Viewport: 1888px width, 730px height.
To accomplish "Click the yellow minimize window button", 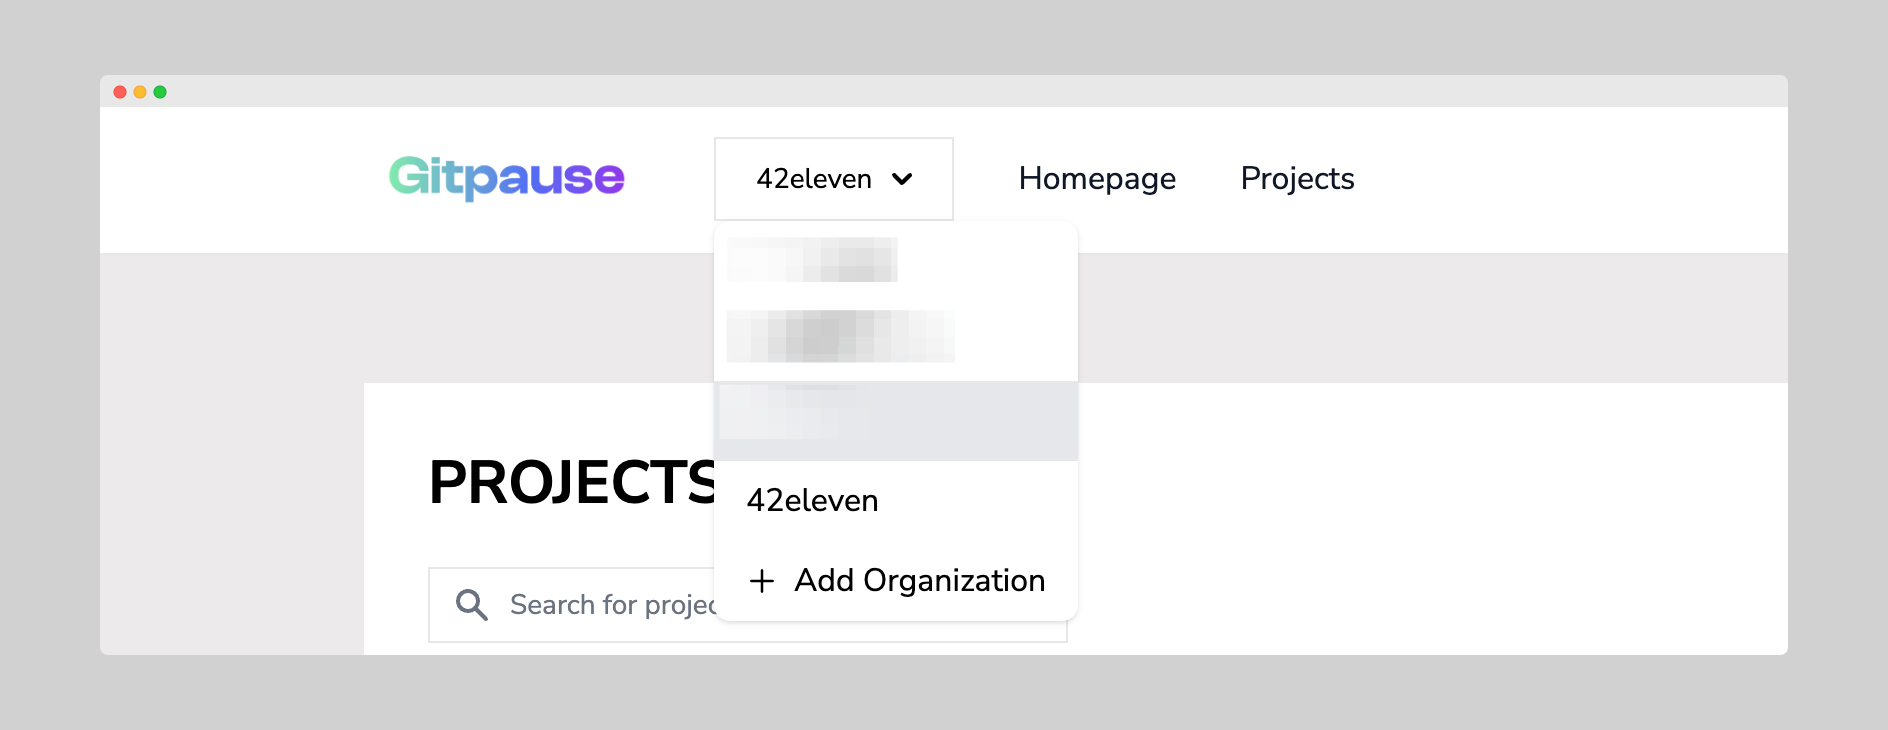I will 140,92.
